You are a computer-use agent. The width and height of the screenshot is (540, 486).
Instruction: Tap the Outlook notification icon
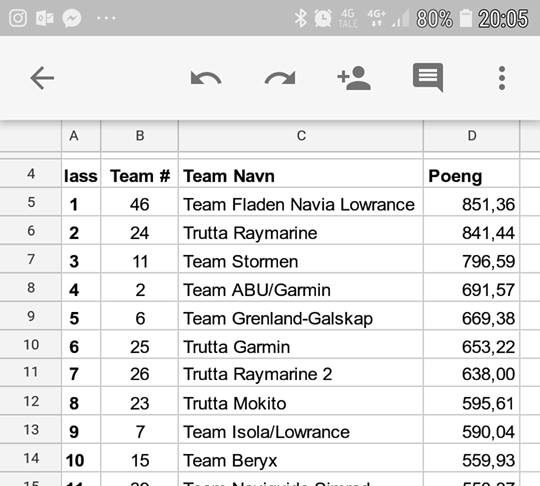click(x=45, y=18)
